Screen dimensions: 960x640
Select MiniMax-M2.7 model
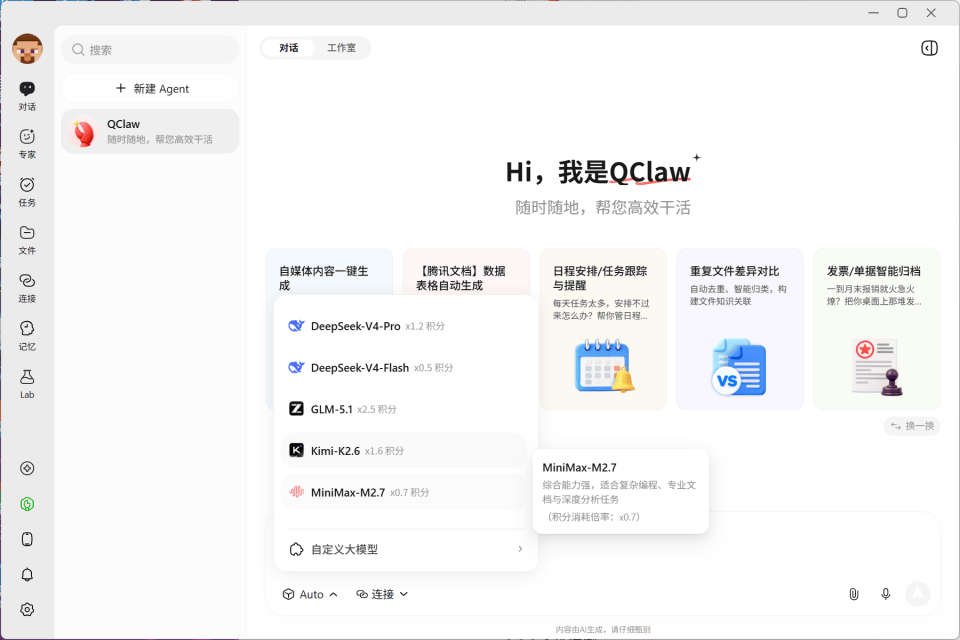click(x=403, y=492)
